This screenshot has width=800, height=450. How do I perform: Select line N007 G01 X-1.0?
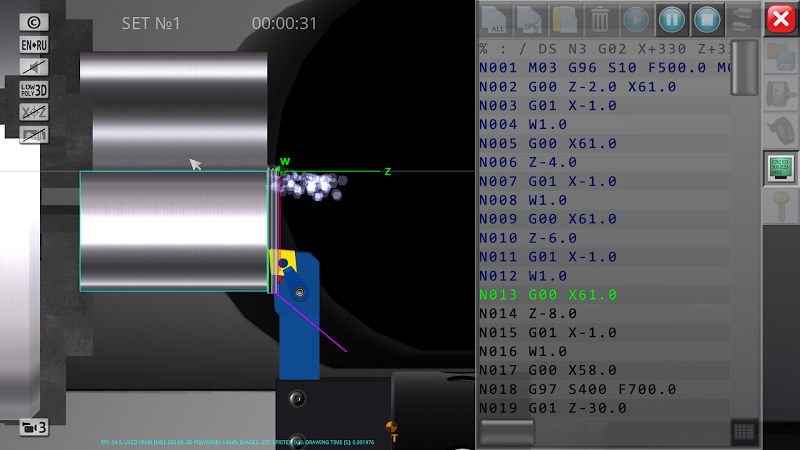[x=605, y=181]
